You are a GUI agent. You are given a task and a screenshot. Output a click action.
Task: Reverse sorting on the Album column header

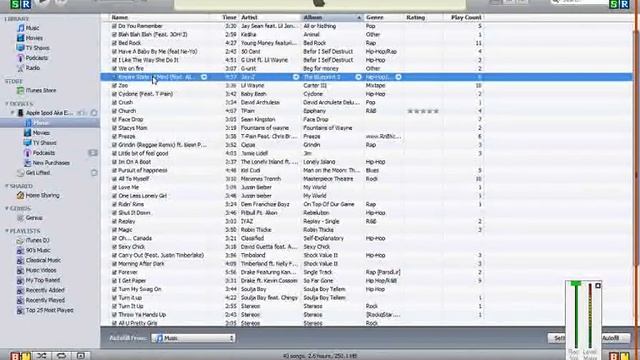coord(332,18)
